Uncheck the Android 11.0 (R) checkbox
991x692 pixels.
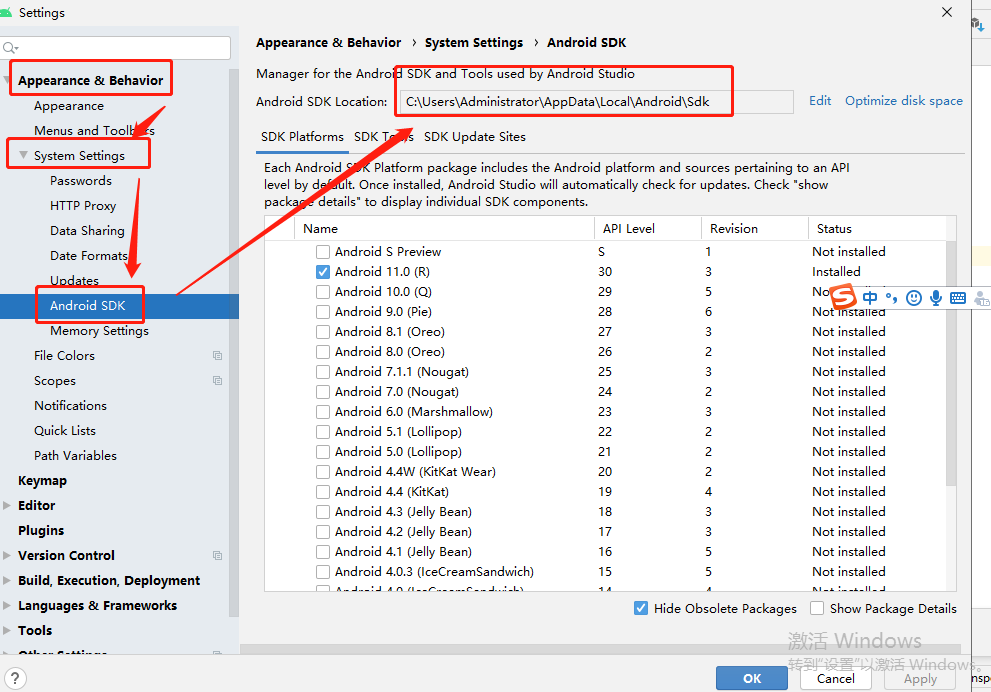[x=323, y=272]
